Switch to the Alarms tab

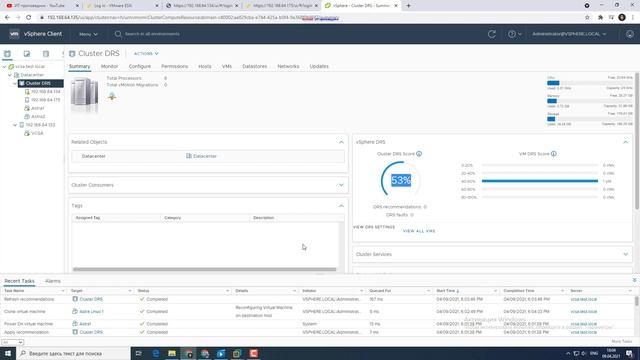(53, 281)
